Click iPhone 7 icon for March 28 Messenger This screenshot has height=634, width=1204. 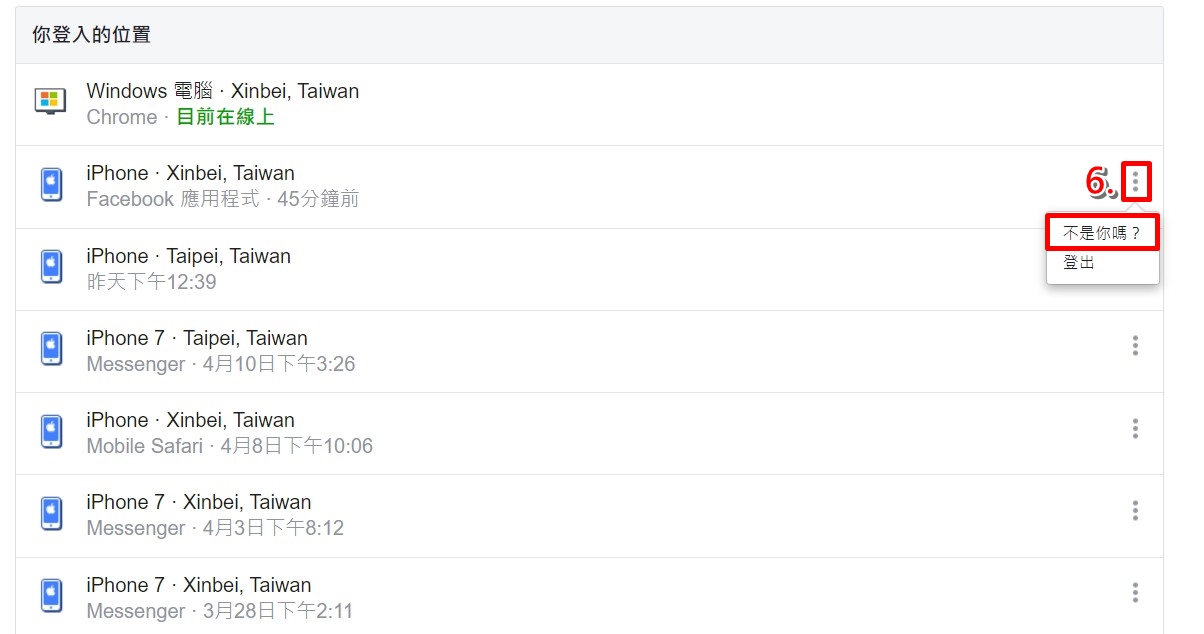(51, 595)
